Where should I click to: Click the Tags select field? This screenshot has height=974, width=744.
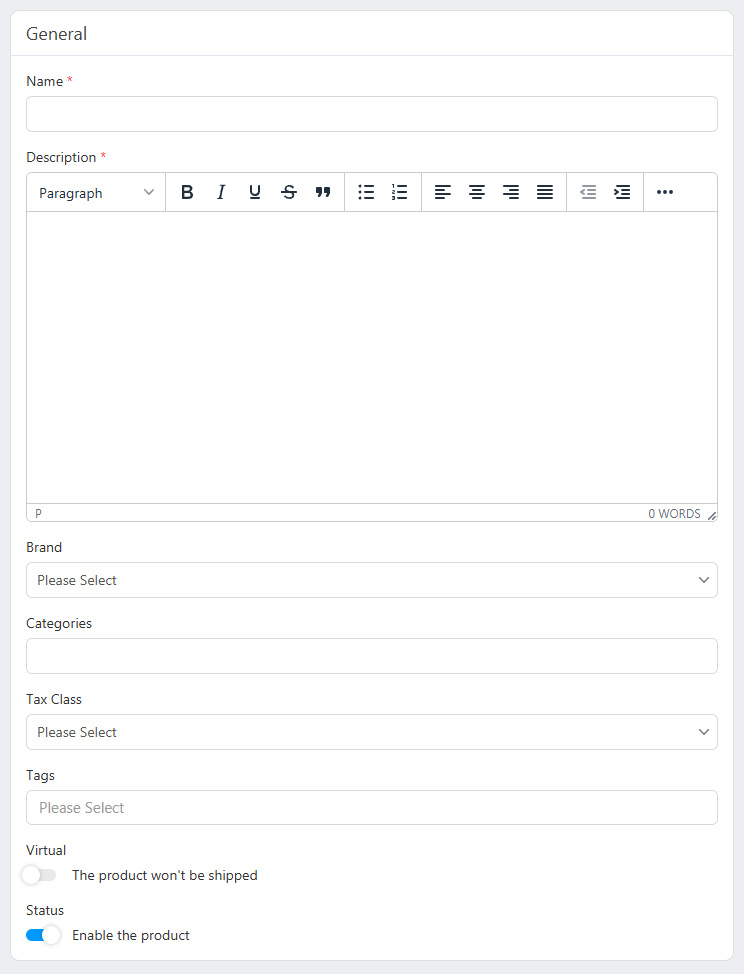pyautogui.click(x=371, y=807)
